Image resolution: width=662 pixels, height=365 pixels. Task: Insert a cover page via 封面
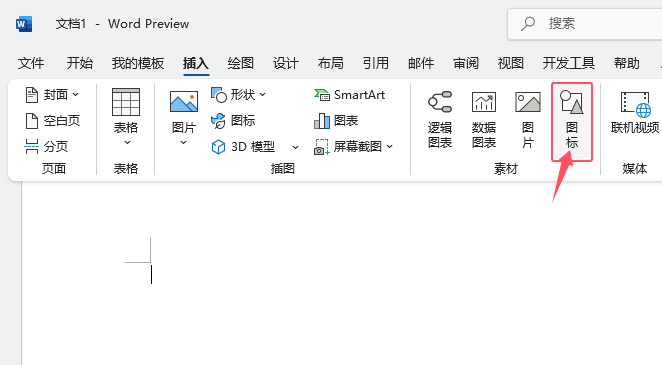pyautogui.click(x=52, y=95)
